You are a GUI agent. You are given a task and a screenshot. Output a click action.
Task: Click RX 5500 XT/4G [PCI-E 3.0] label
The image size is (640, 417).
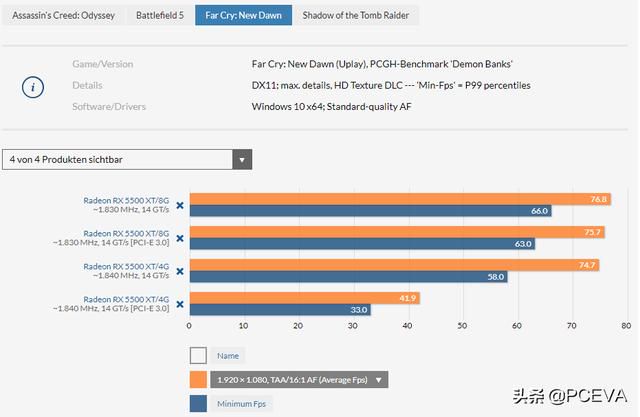click(x=111, y=304)
